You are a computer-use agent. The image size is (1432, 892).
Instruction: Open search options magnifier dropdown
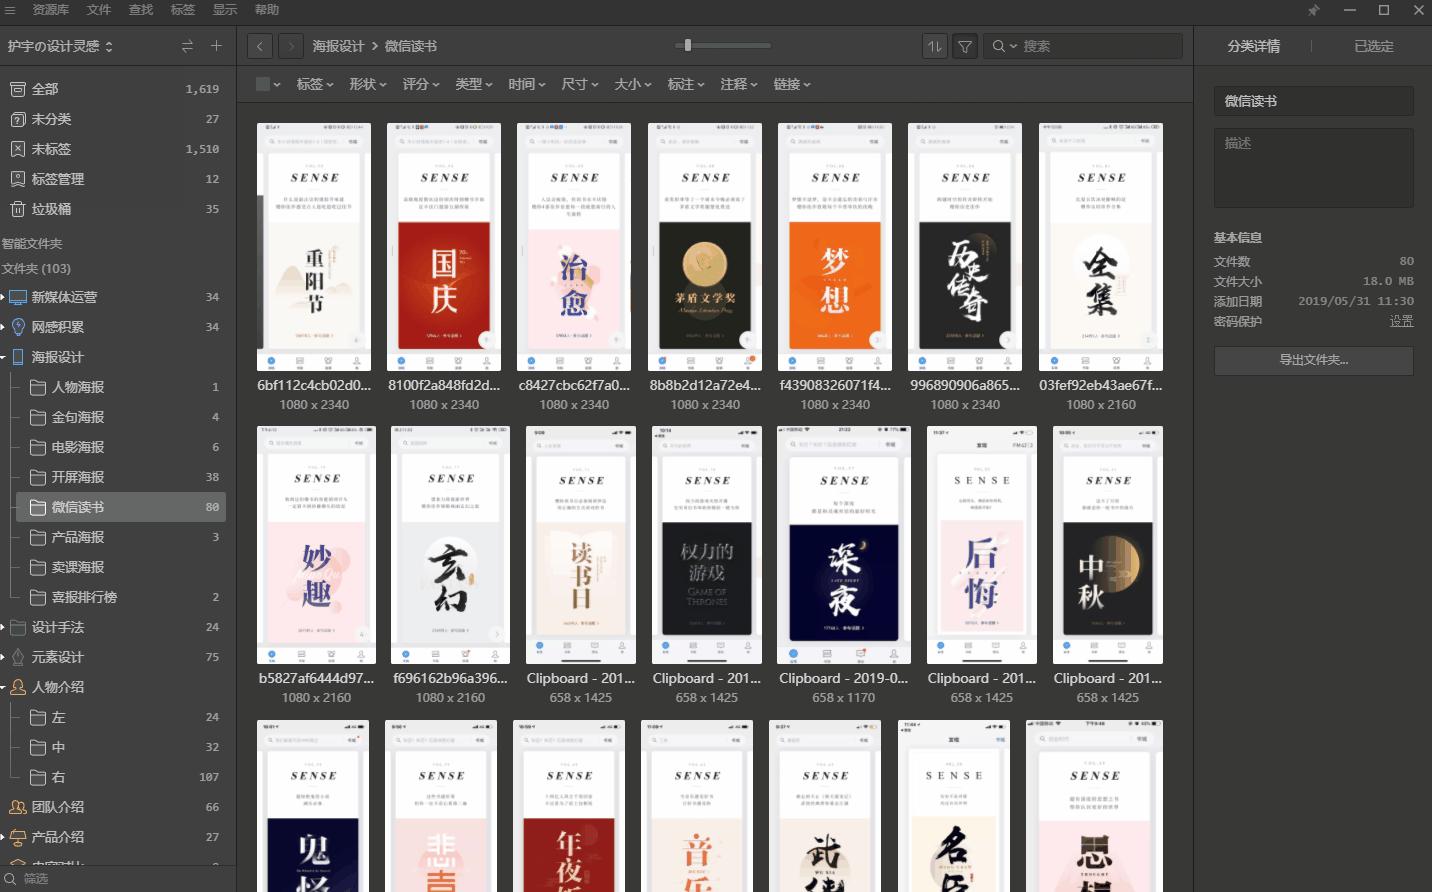point(1003,46)
